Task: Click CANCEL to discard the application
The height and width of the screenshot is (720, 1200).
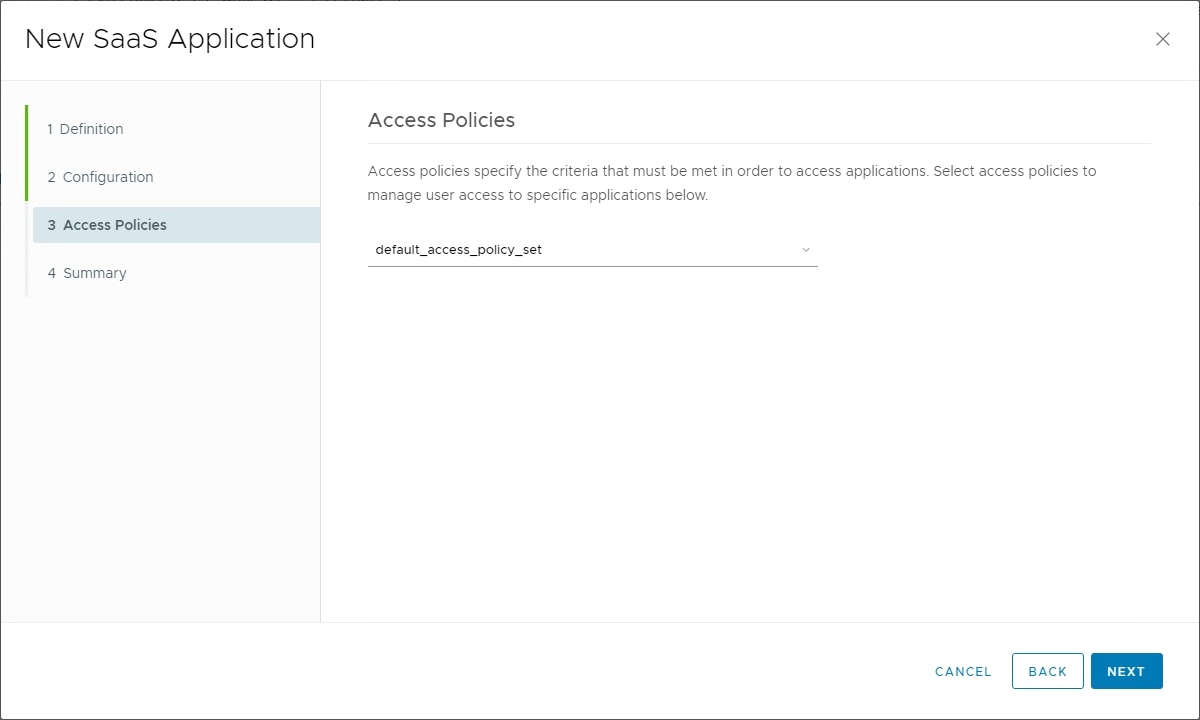Action: (x=961, y=671)
